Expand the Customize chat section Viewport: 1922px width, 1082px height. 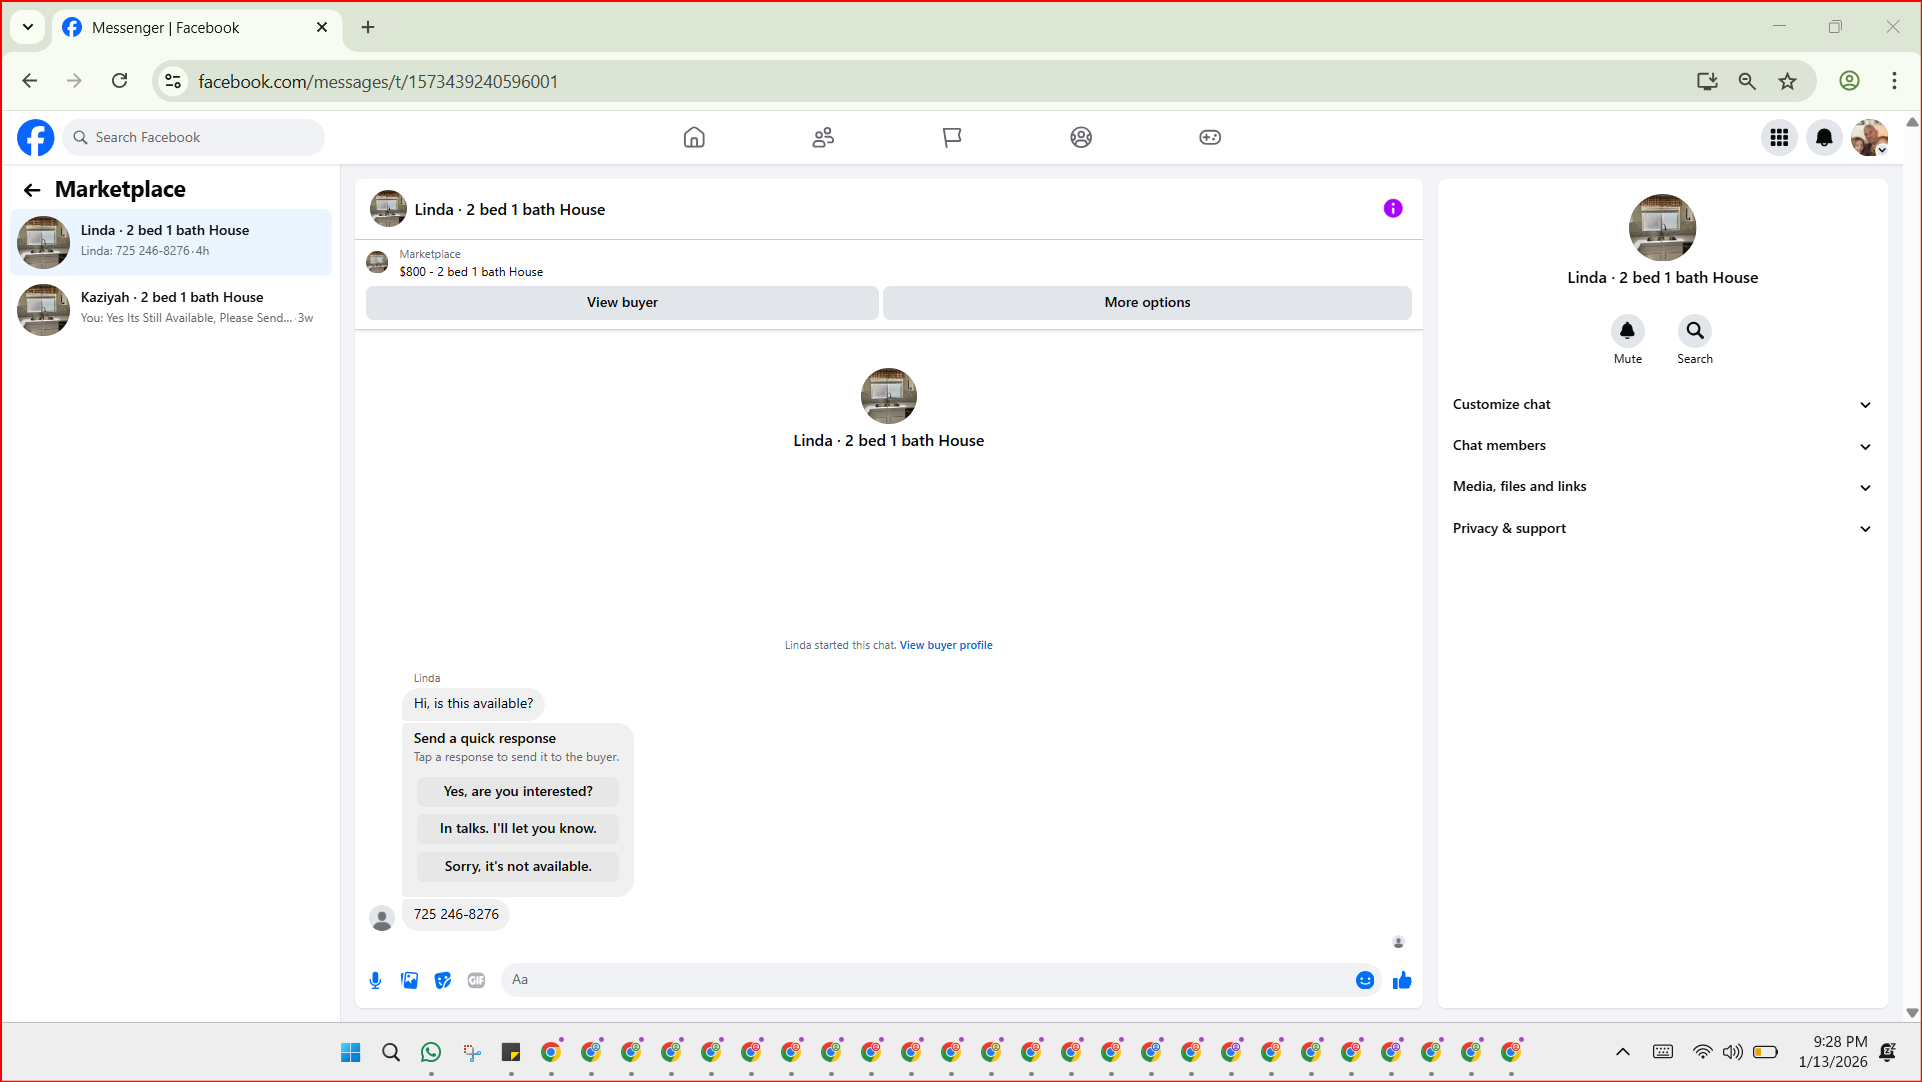click(x=1661, y=404)
